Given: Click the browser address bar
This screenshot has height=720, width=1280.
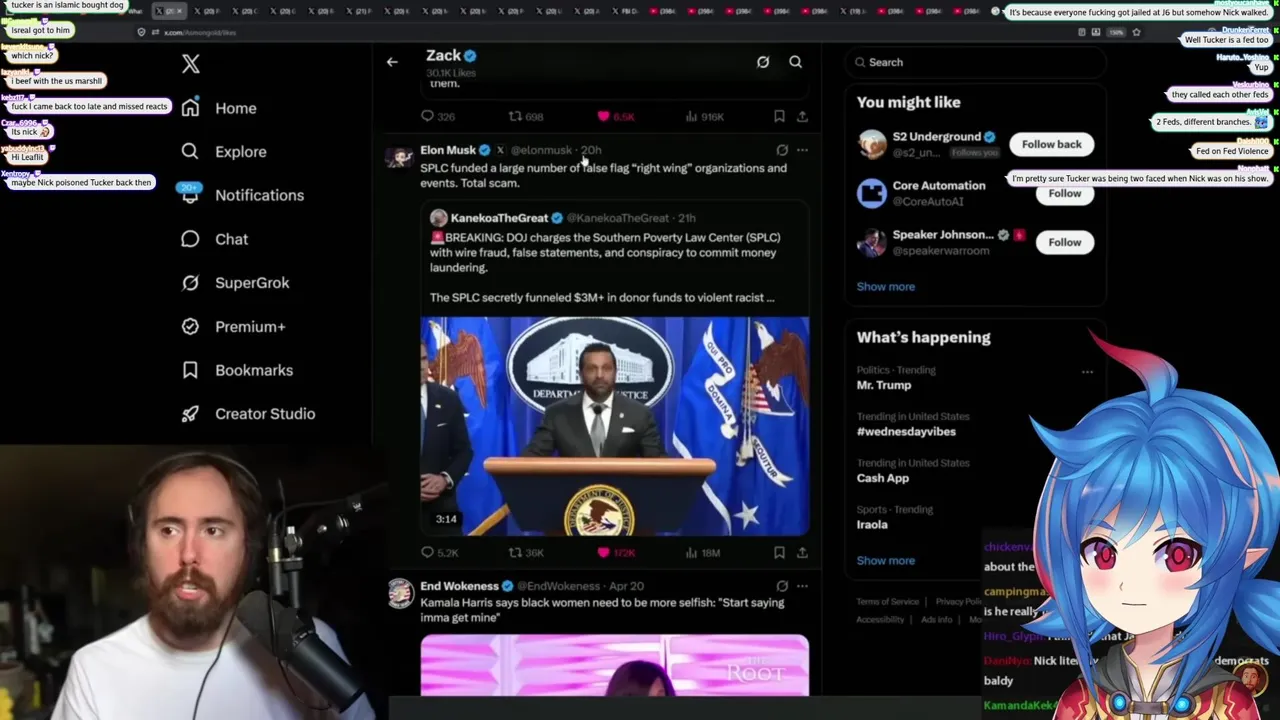Looking at the screenshot, I should pyautogui.click(x=600, y=32).
